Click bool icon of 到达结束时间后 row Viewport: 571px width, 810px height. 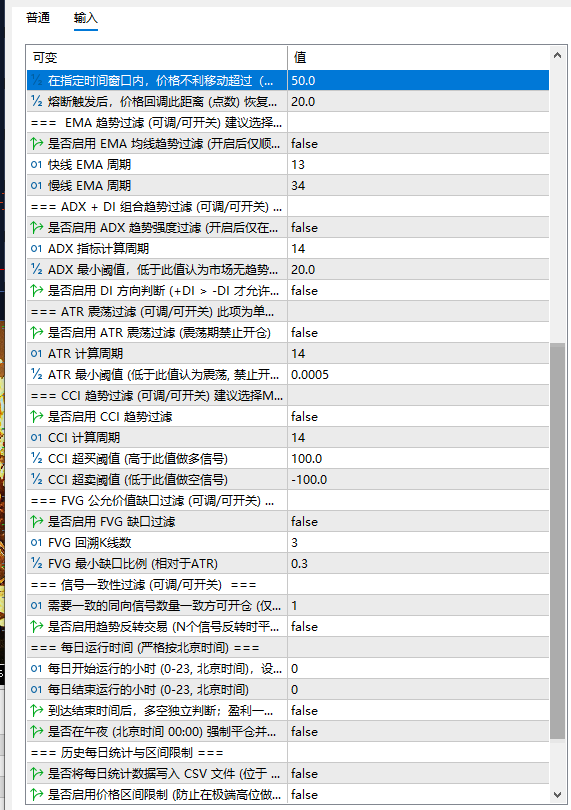(x=36, y=710)
